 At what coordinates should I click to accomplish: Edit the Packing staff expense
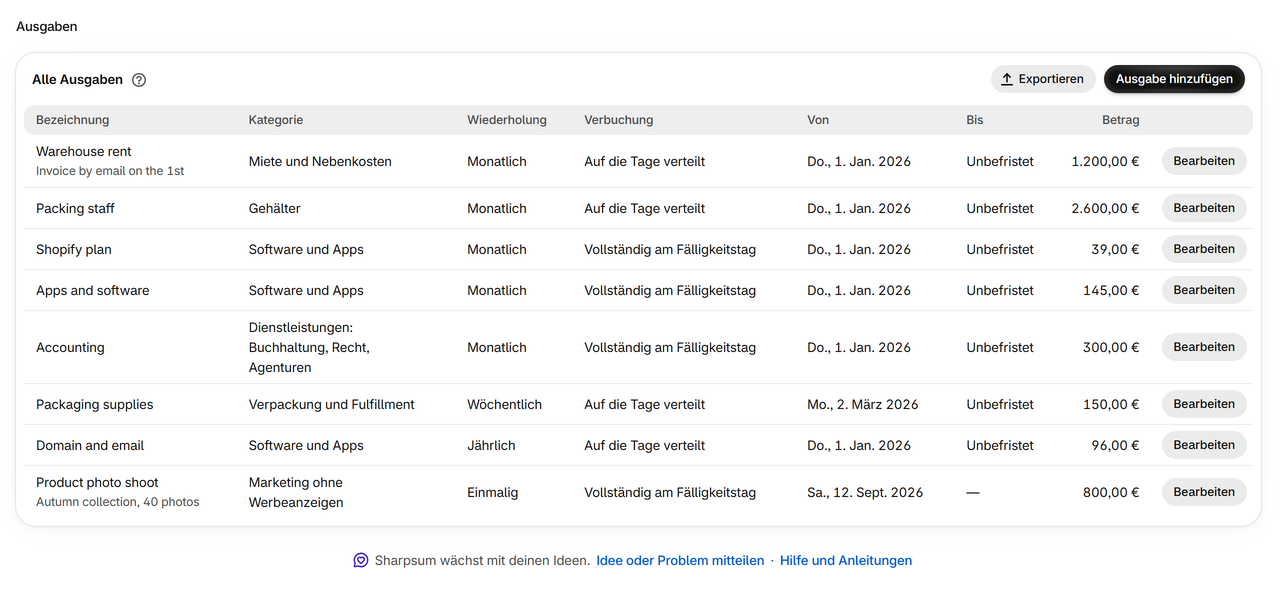click(x=1204, y=208)
